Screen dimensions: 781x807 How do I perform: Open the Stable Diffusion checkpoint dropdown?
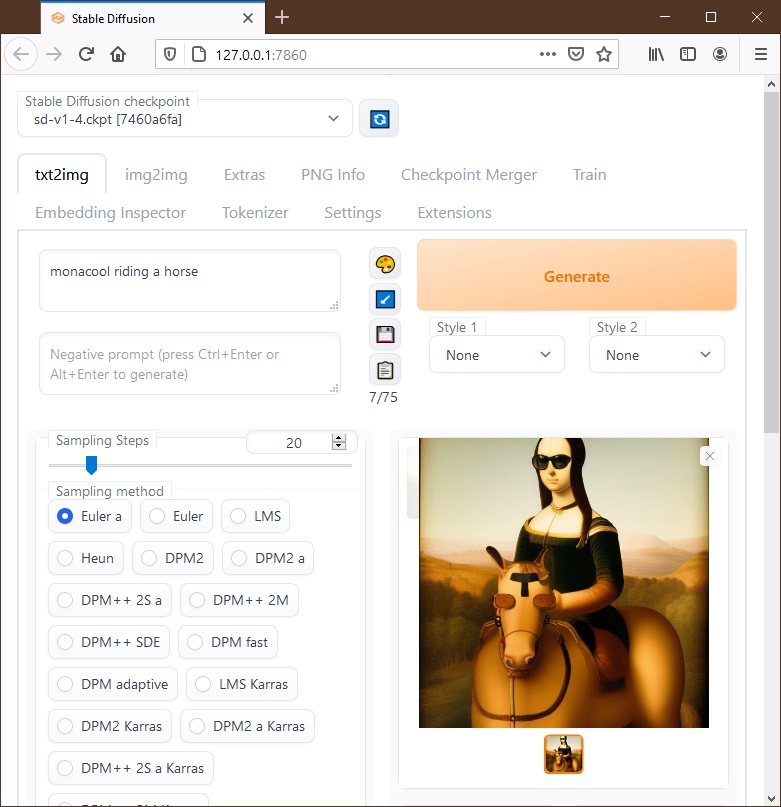[185, 119]
